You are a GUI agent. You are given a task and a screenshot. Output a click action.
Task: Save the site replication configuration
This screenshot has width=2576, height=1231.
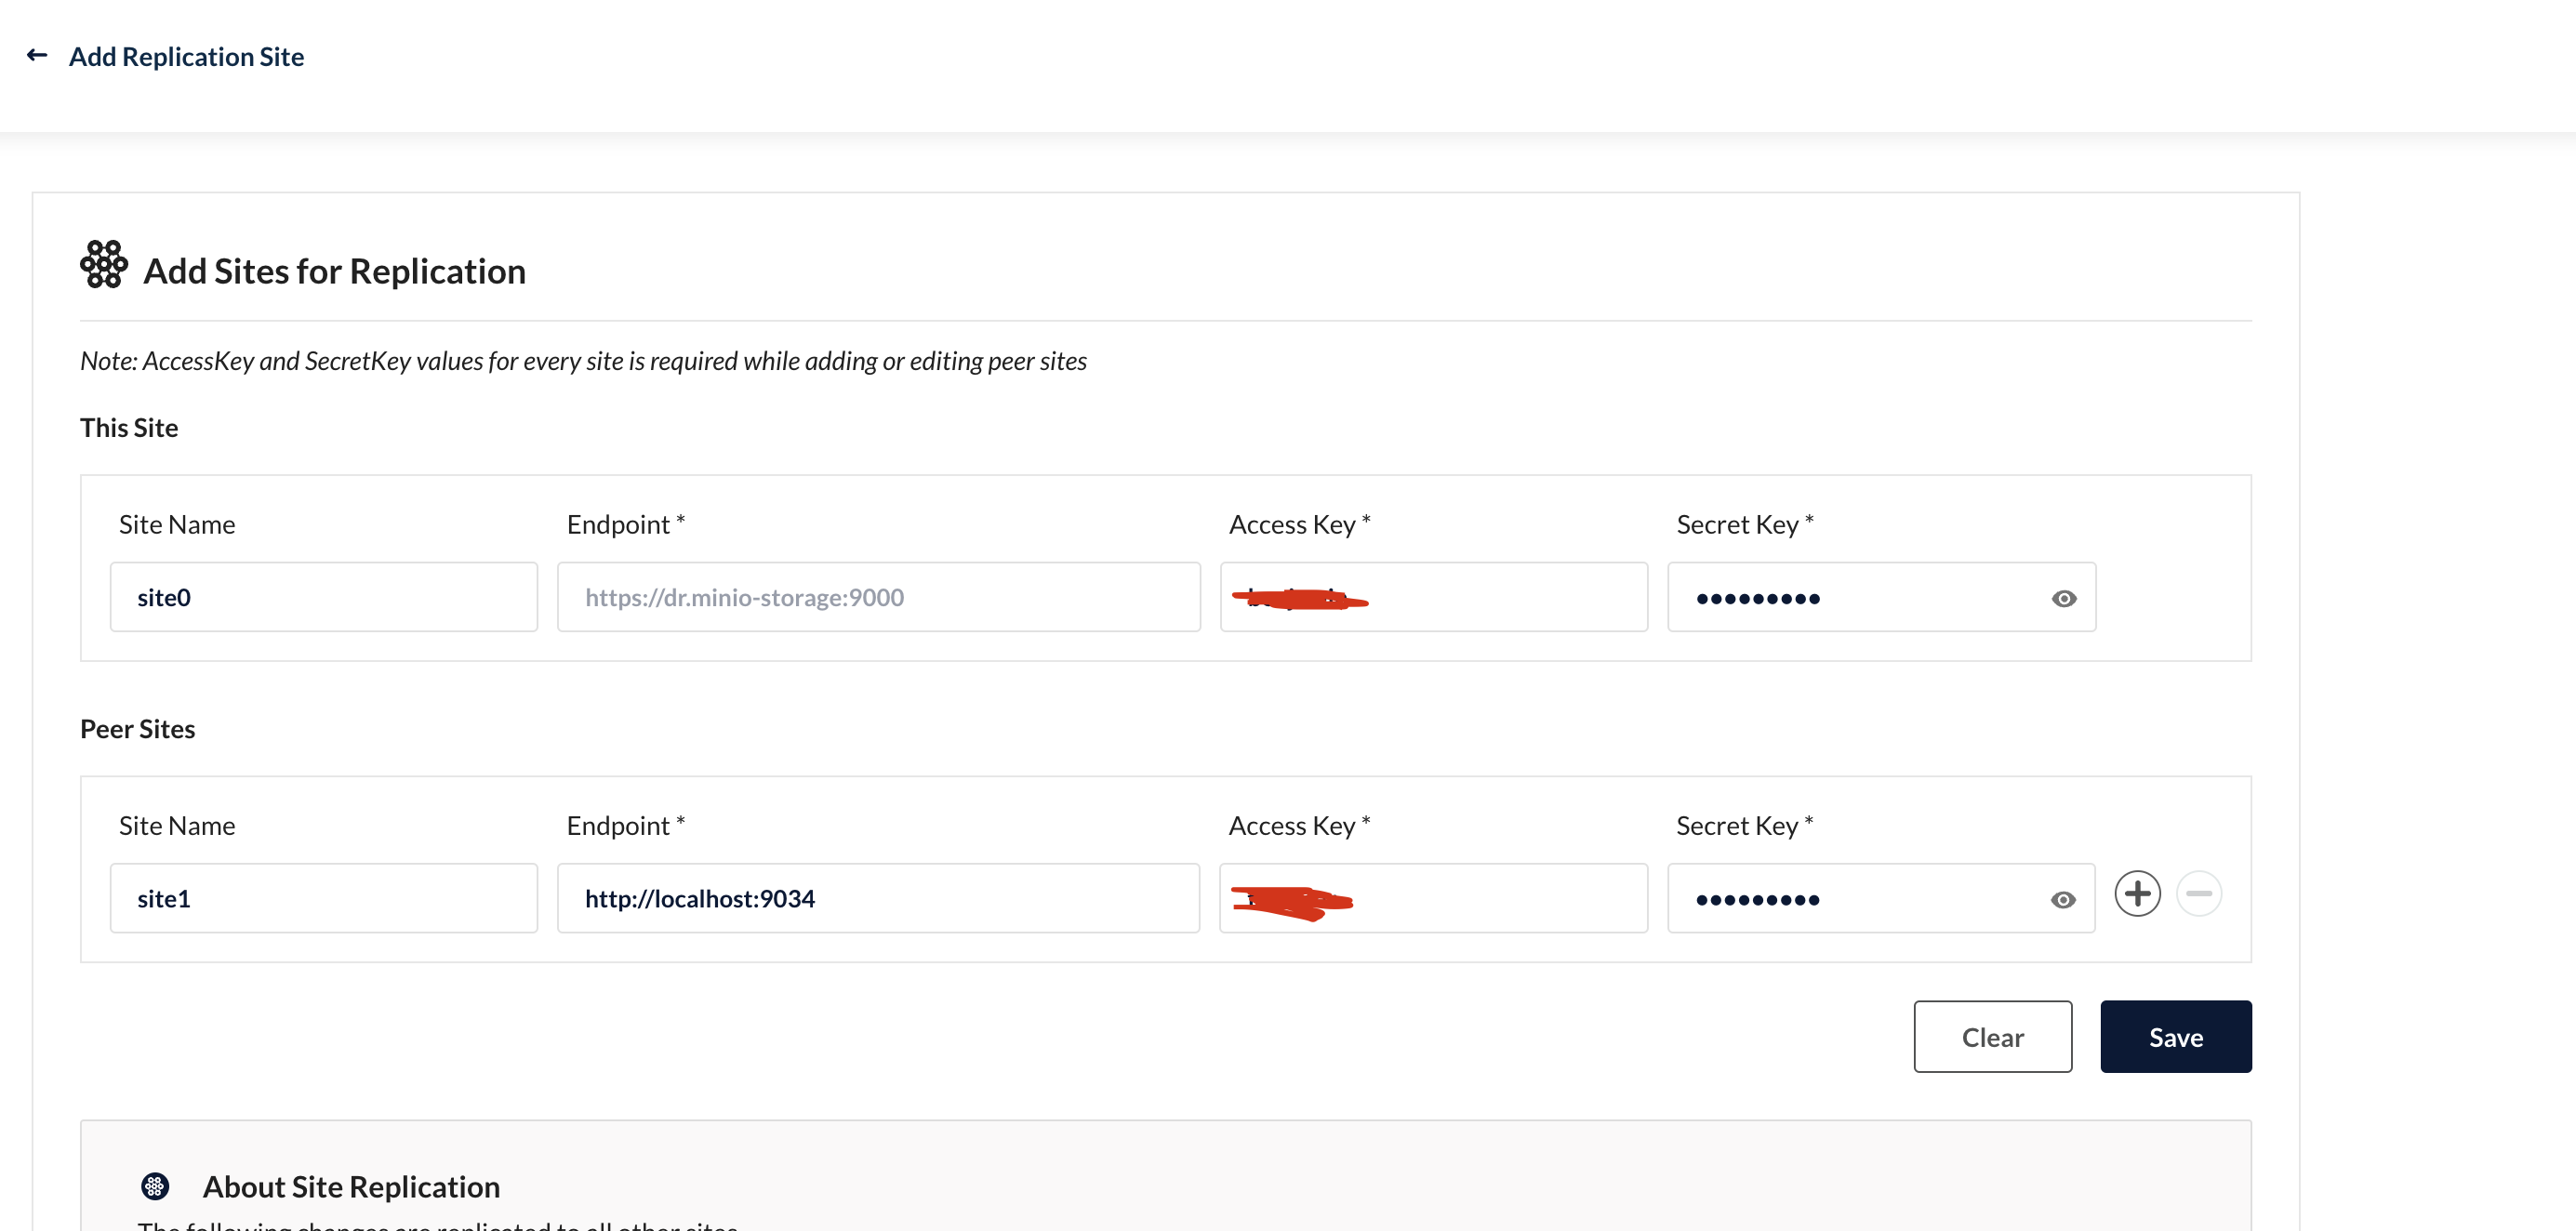coord(2176,1036)
